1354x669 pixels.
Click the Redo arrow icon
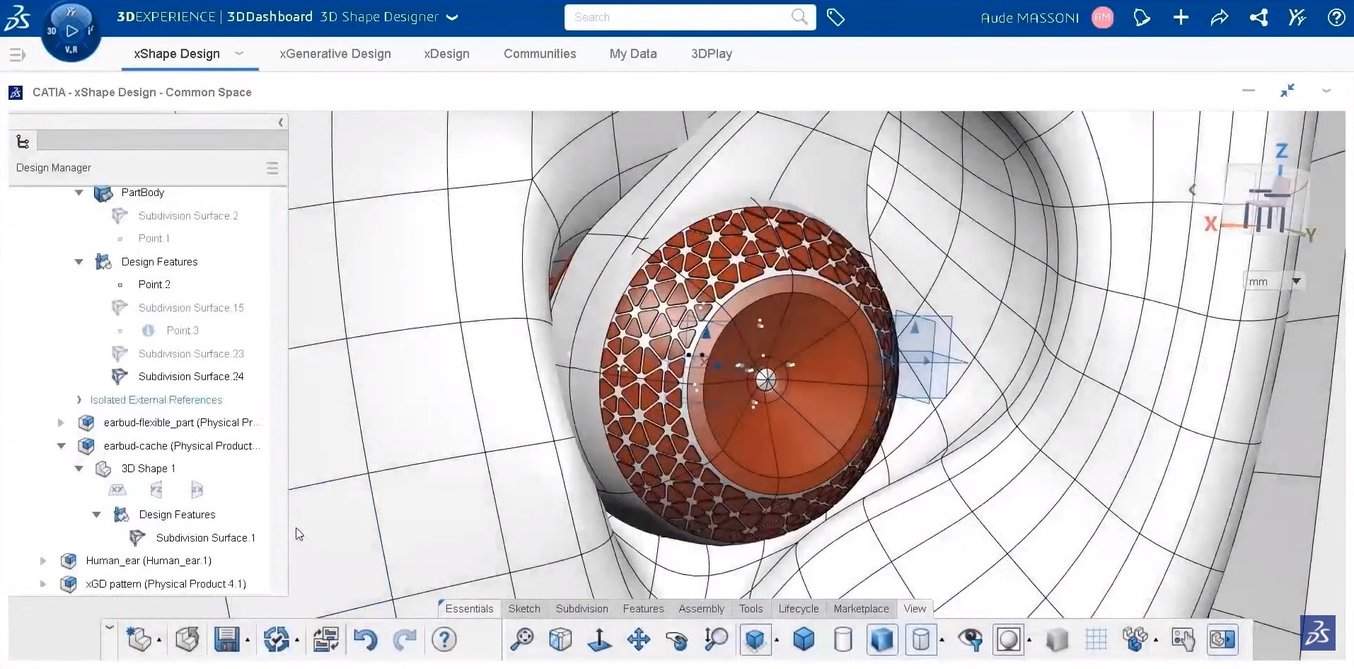403,638
